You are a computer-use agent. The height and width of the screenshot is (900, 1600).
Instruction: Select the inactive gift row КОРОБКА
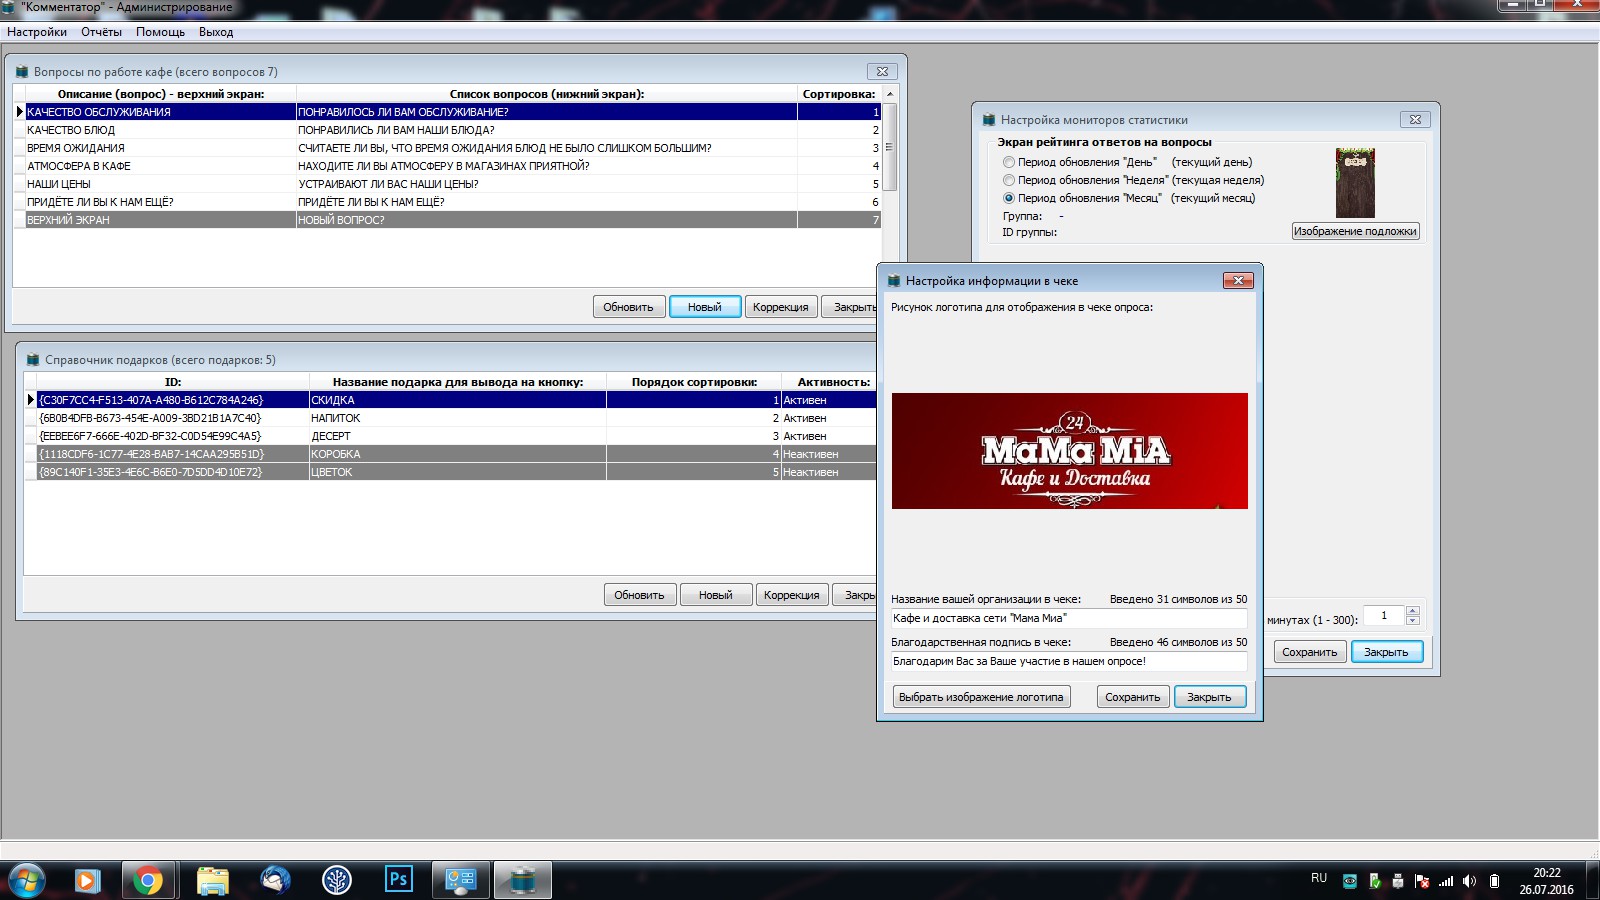click(x=450, y=454)
